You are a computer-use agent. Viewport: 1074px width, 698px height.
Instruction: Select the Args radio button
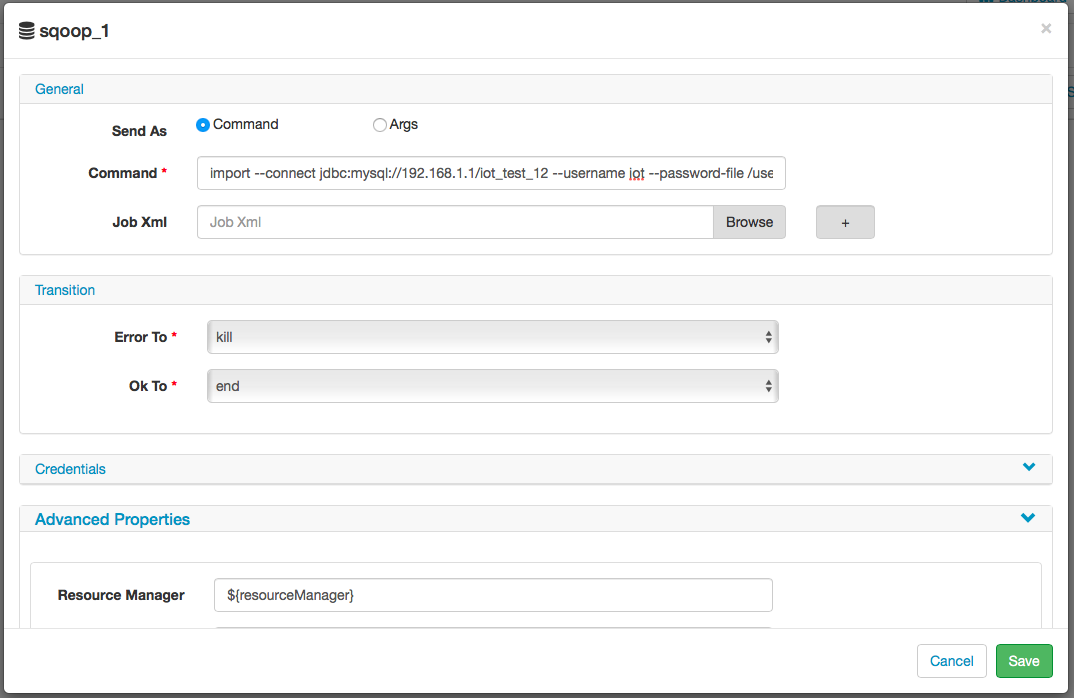coord(379,125)
